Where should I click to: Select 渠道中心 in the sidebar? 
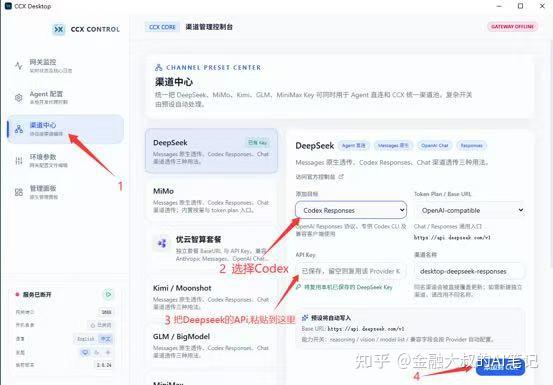65,129
